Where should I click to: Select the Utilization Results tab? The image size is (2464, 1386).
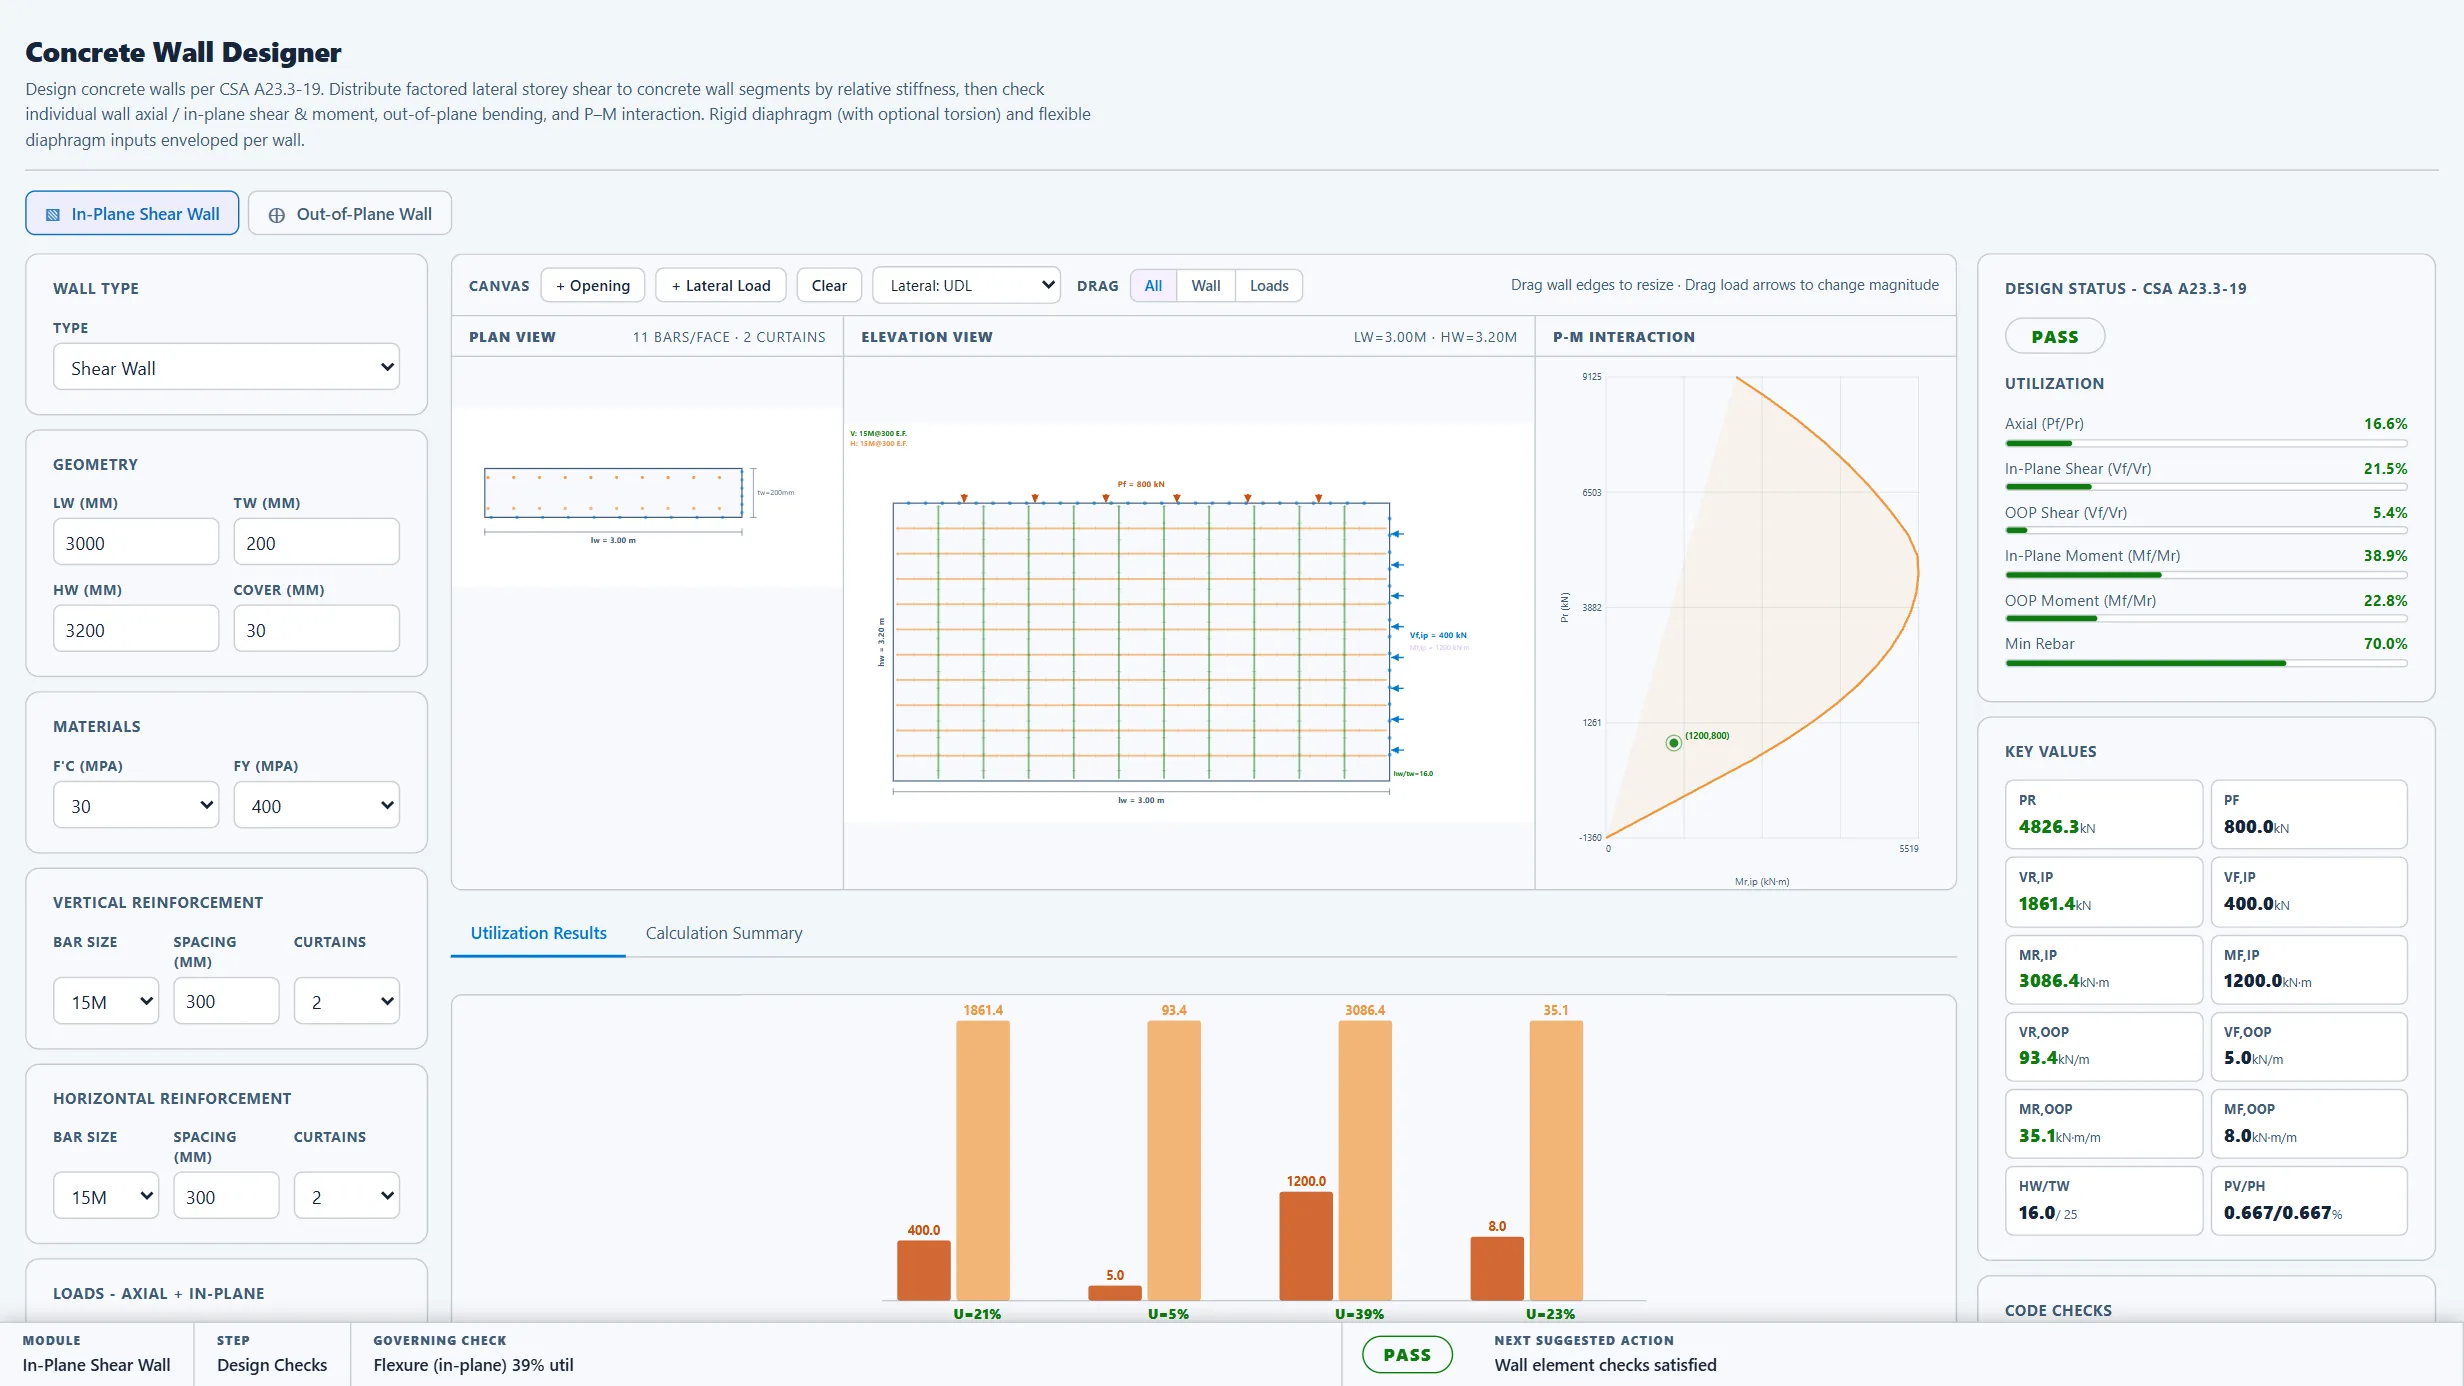pos(539,933)
